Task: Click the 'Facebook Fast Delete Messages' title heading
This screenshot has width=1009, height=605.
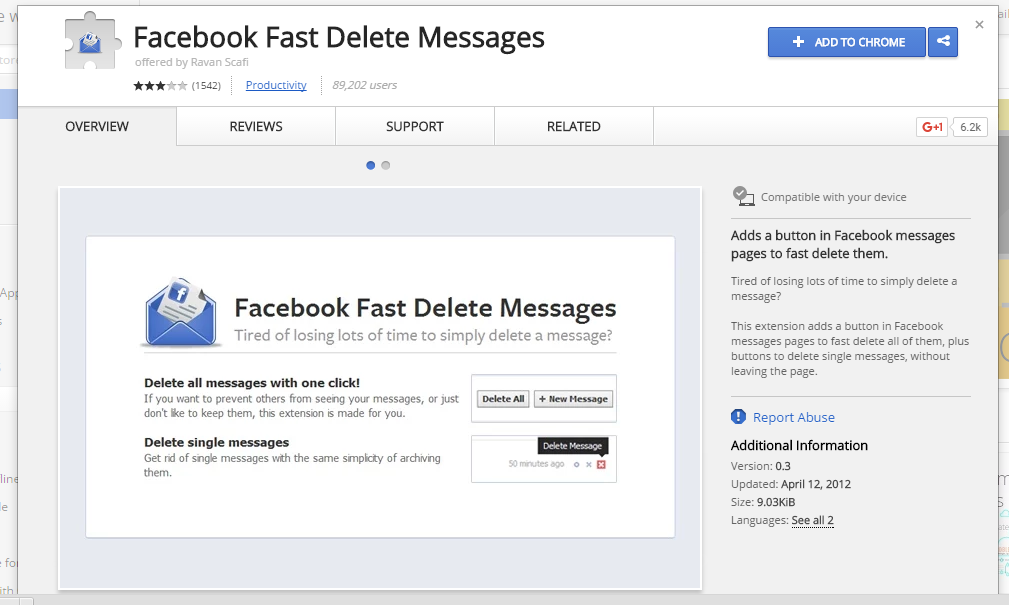Action: point(339,37)
